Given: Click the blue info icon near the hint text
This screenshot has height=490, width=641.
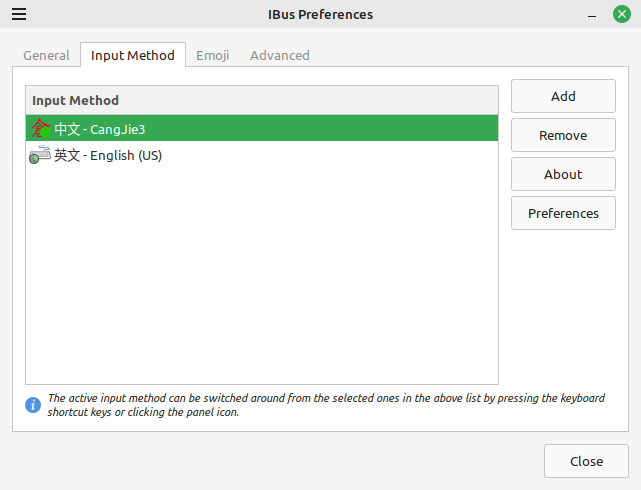Looking at the screenshot, I should [x=33, y=405].
